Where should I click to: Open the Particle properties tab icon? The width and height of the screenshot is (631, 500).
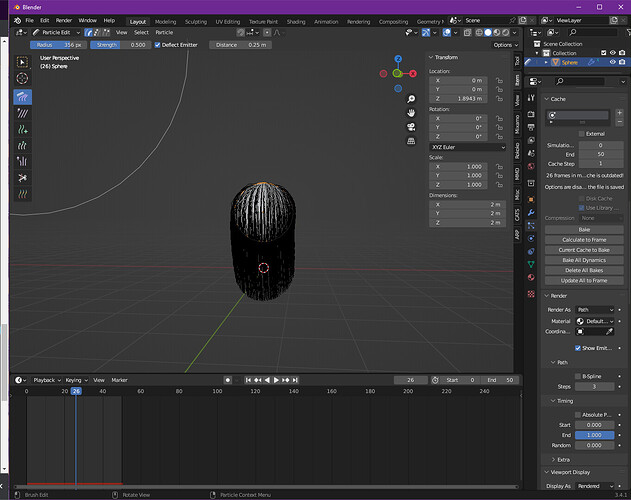[x=531, y=226]
